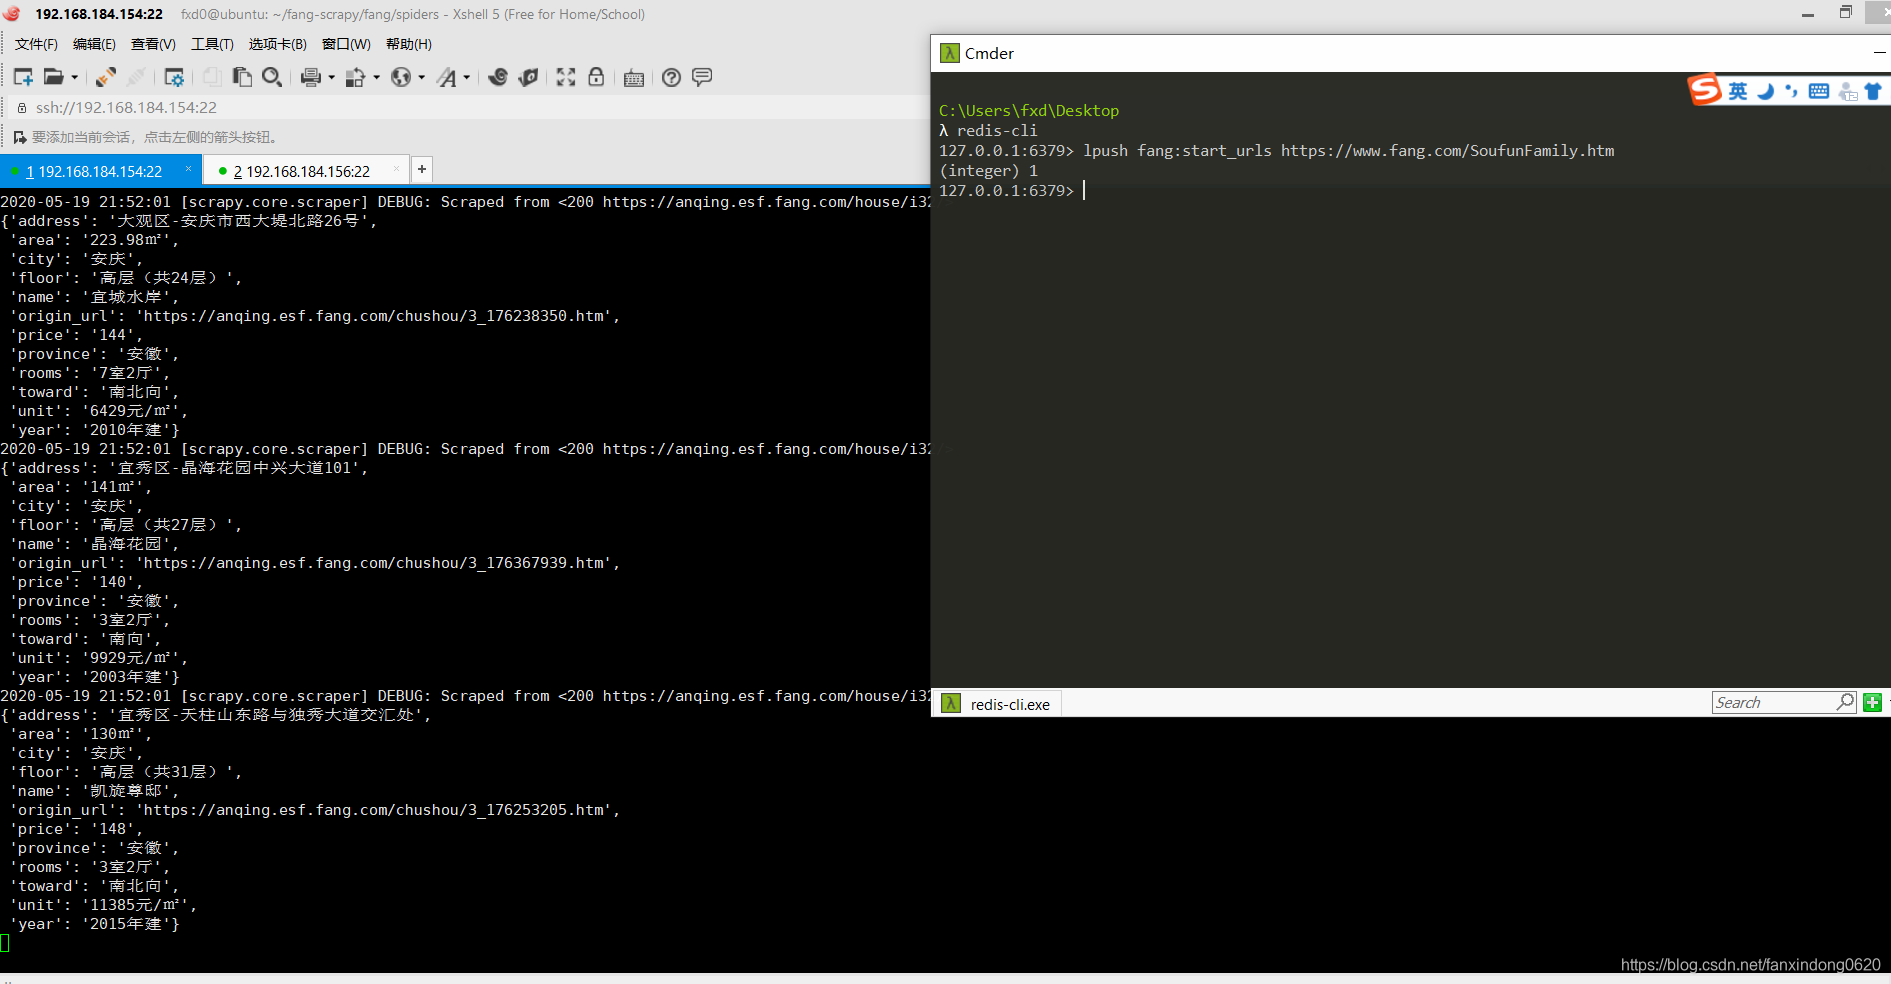Create new console with green plus in Cmder
The height and width of the screenshot is (984, 1891).
pyautogui.click(x=1873, y=703)
